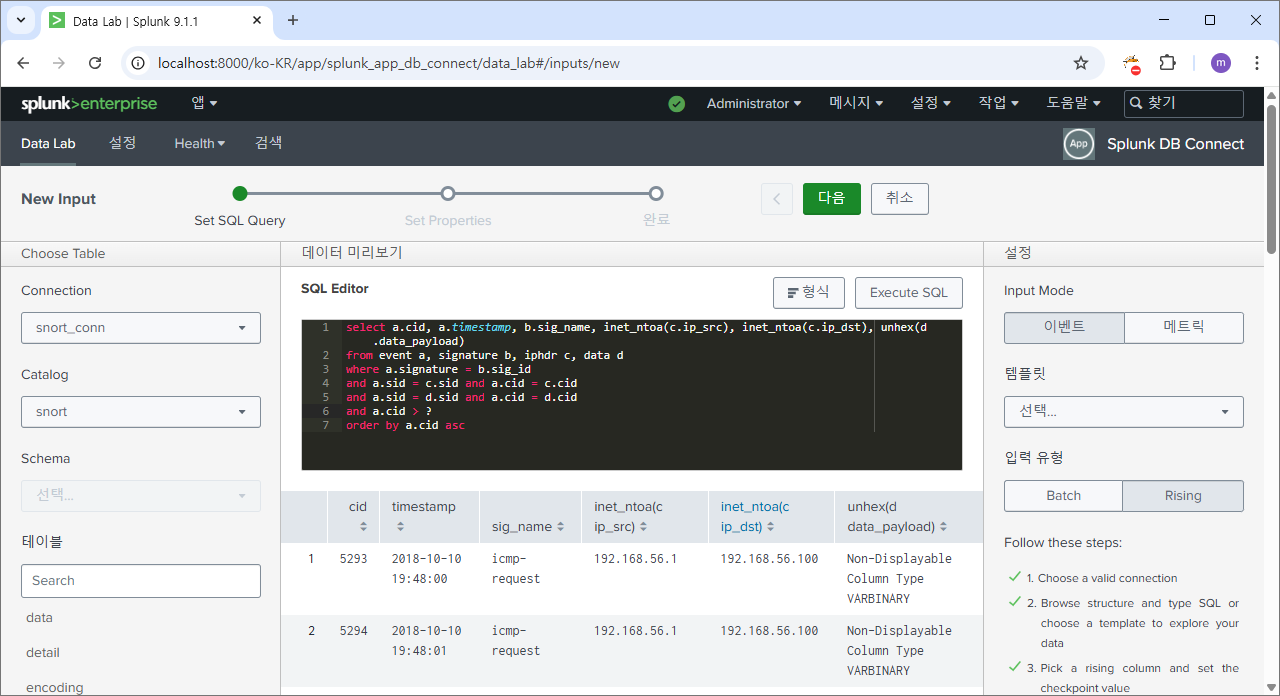This screenshot has width=1280, height=696.
Task: Click the Splunk DB Connect App icon
Action: (1079, 144)
